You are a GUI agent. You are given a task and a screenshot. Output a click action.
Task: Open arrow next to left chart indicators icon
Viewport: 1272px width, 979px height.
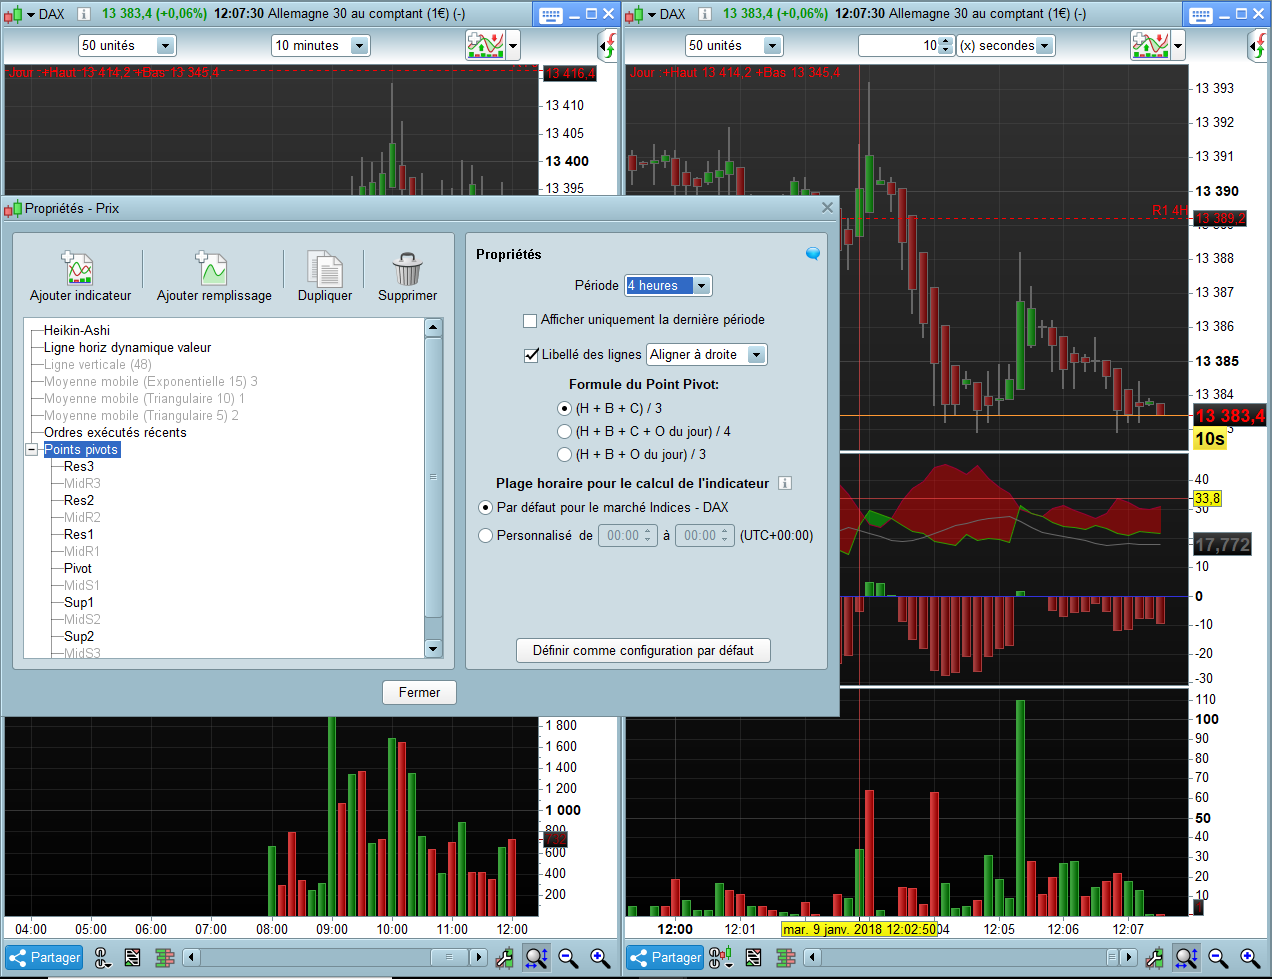513,45
